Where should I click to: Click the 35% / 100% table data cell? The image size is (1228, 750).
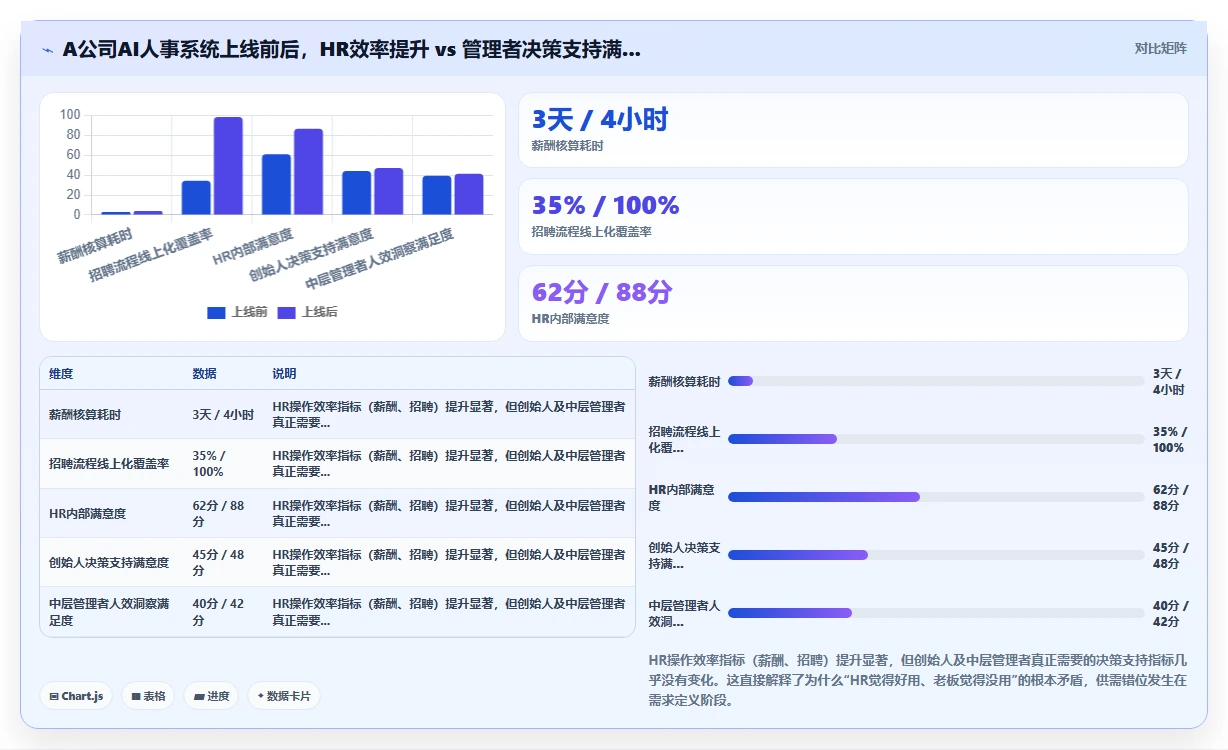point(223,464)
